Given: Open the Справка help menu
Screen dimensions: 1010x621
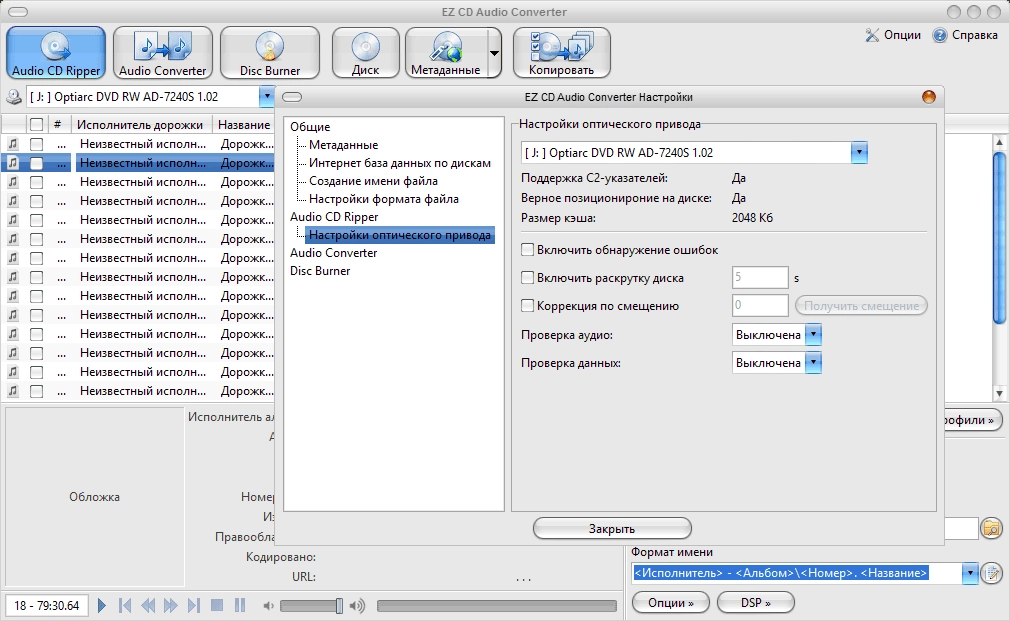Looking at the screenshot, I should tap(966, 35).
